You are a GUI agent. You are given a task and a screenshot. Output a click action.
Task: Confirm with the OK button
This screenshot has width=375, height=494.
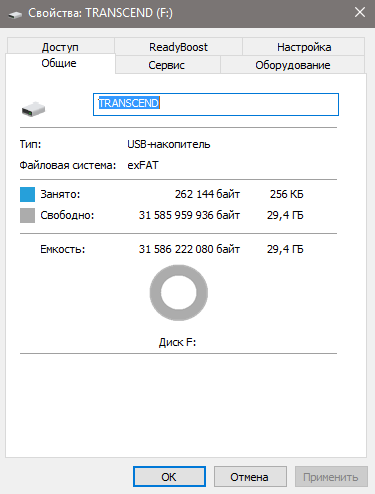(169, 477)
